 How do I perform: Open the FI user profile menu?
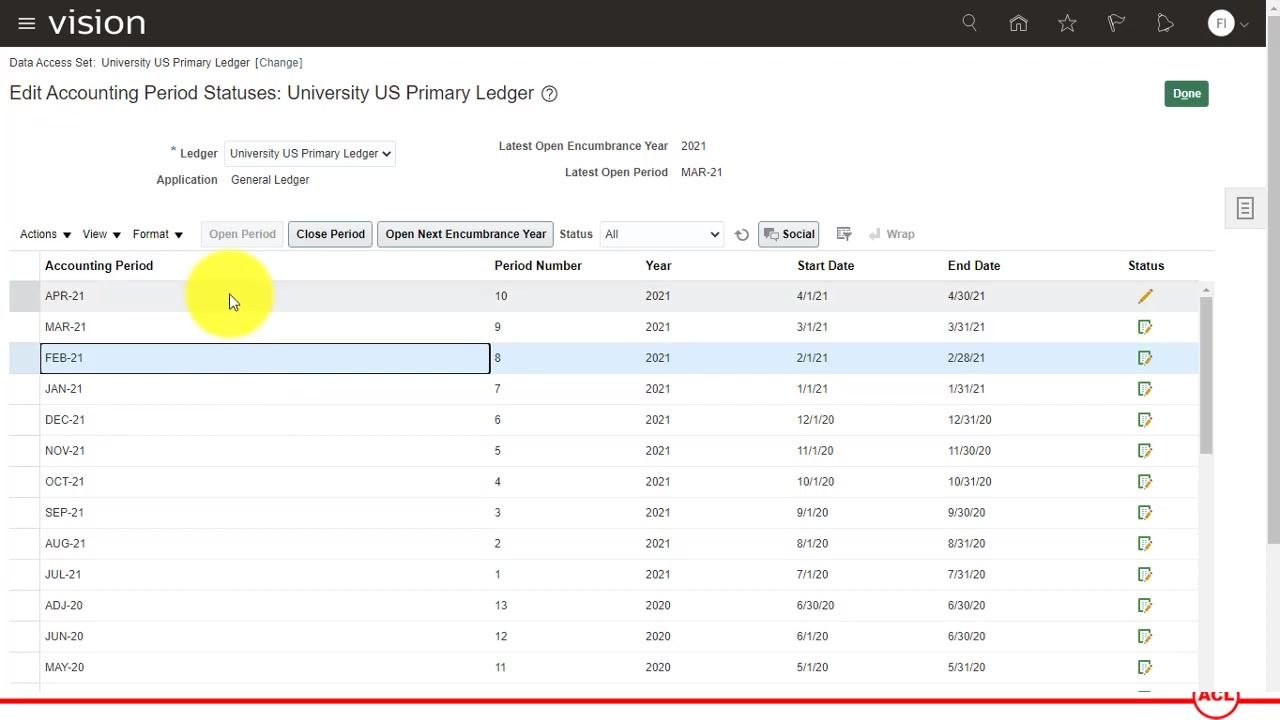(x=1227, y=23)
